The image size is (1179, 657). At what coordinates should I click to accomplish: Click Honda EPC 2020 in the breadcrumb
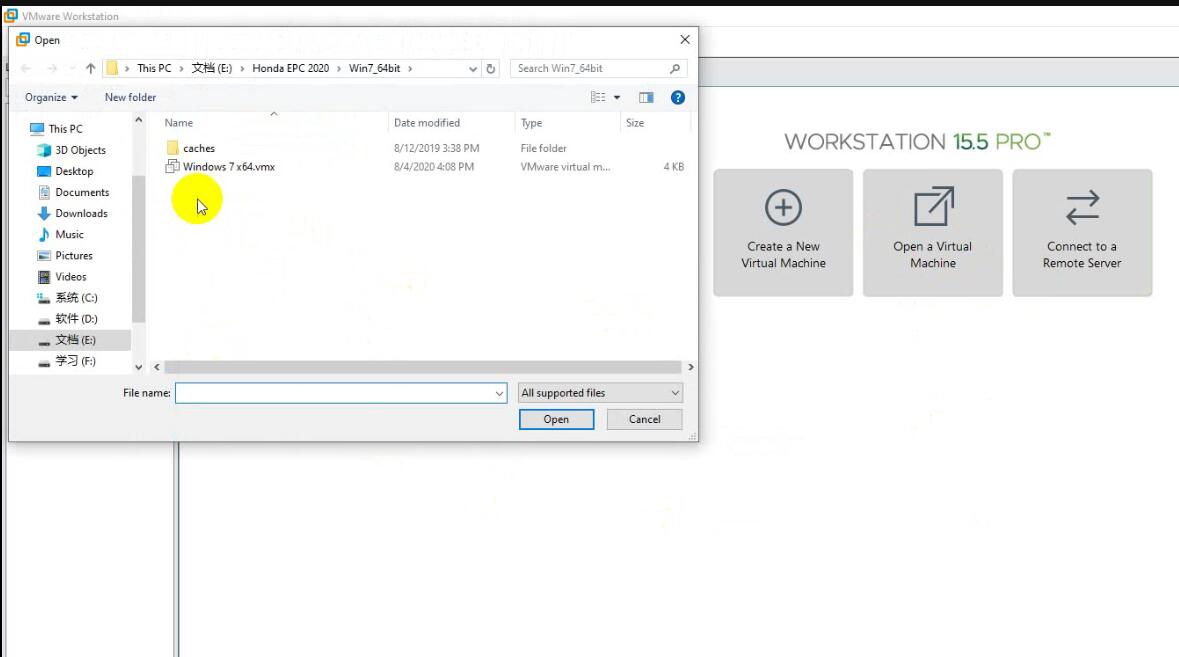290,68
